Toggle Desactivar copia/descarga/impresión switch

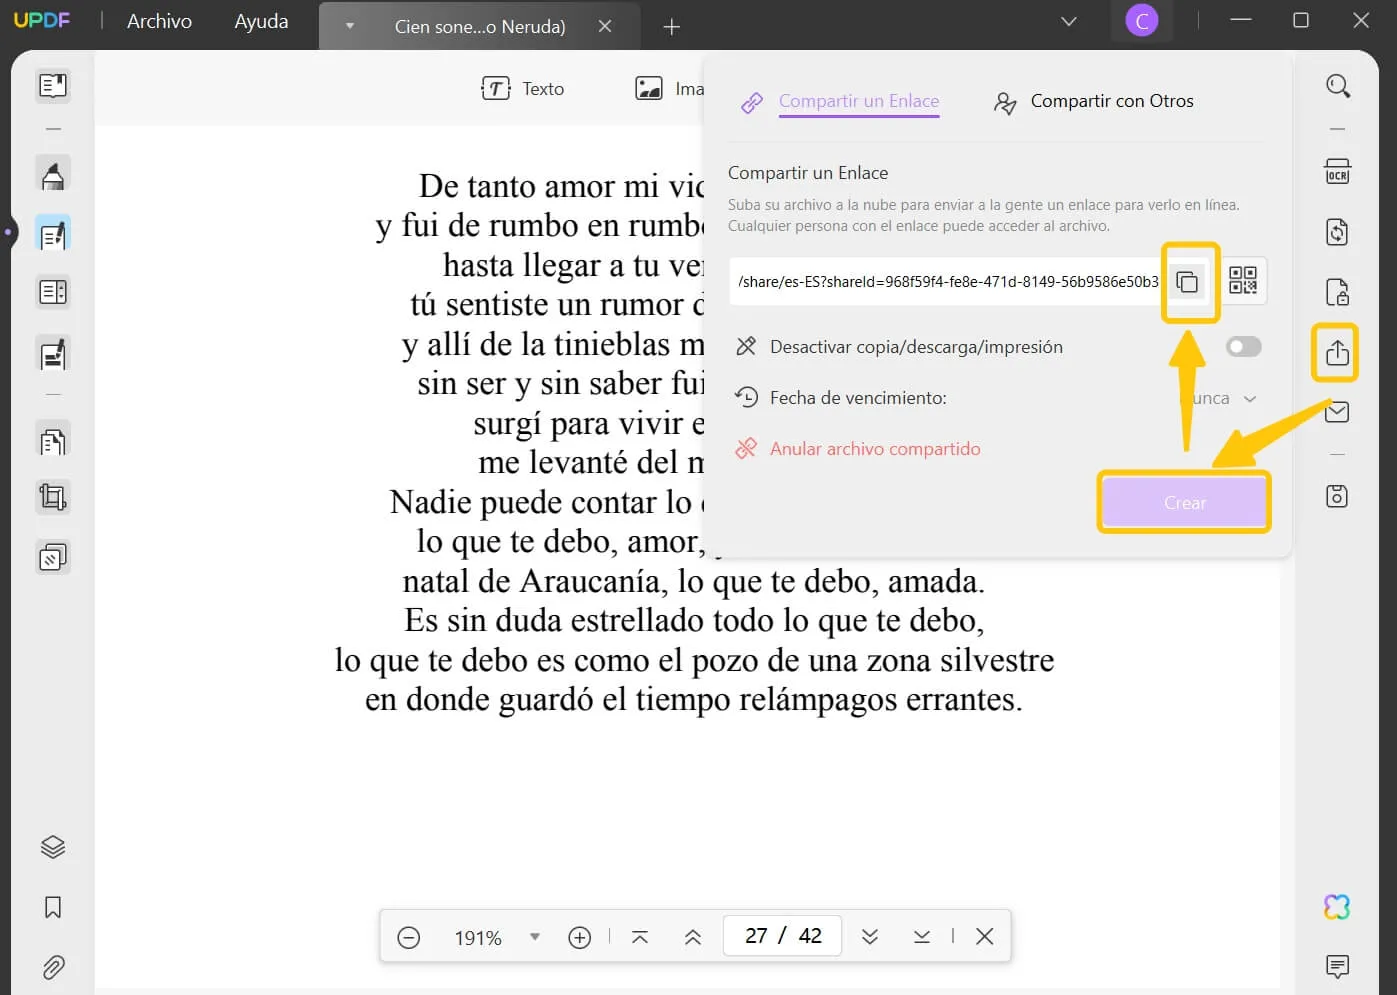(x=1244, y=347)
